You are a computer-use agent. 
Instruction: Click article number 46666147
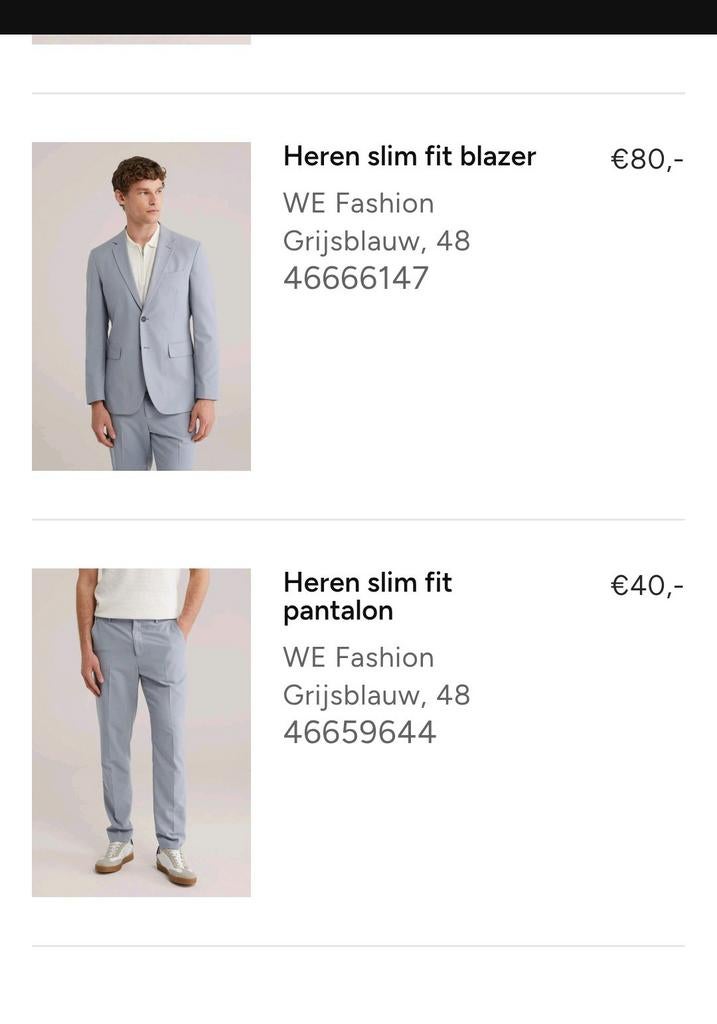(355, 277)
